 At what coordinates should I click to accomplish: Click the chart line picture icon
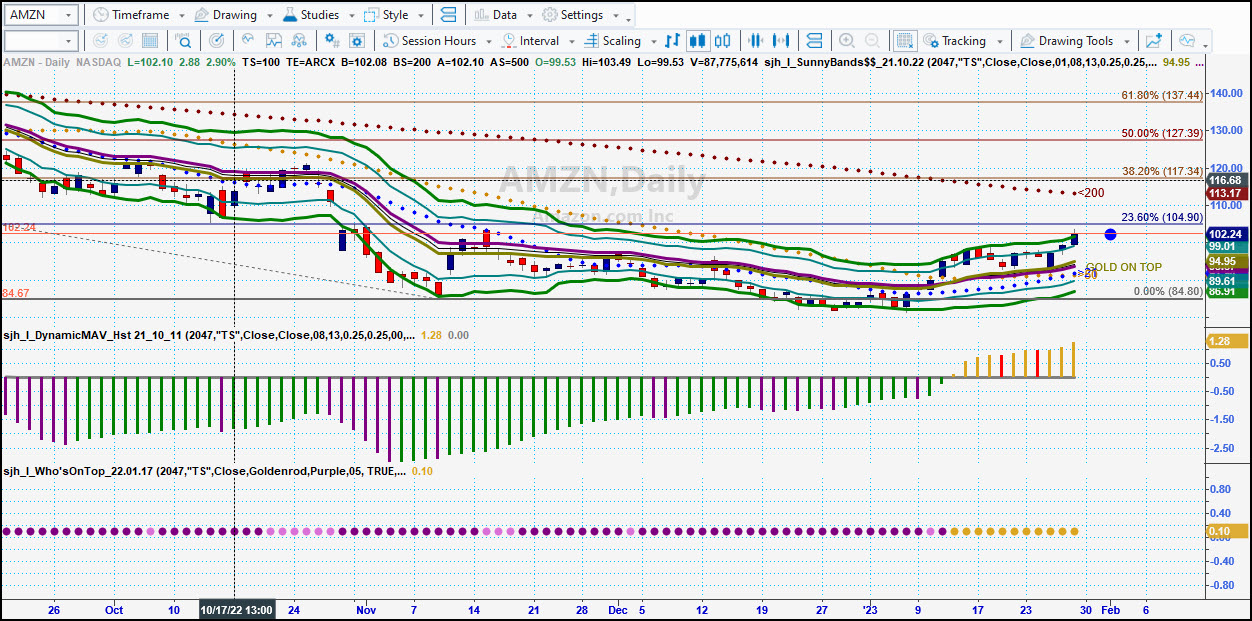[274, 41]
